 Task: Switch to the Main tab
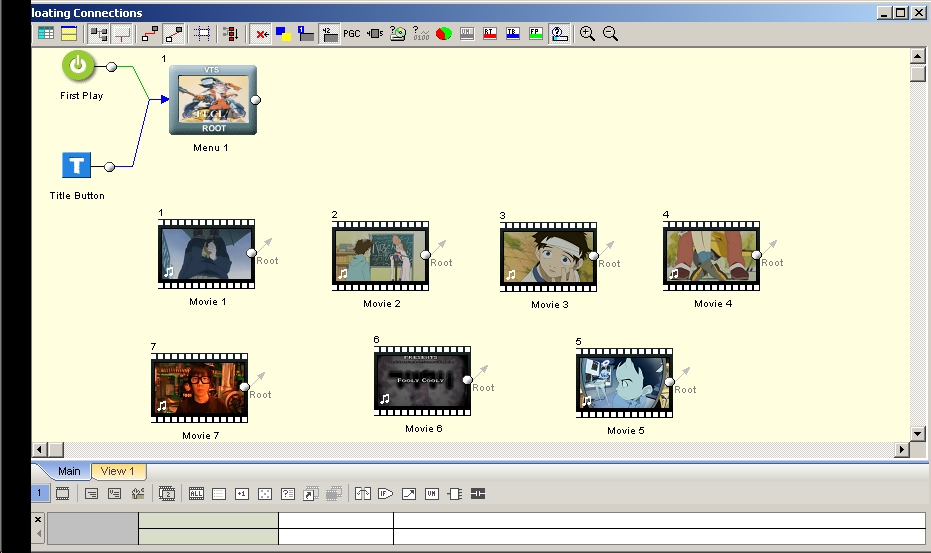point(69,471)
